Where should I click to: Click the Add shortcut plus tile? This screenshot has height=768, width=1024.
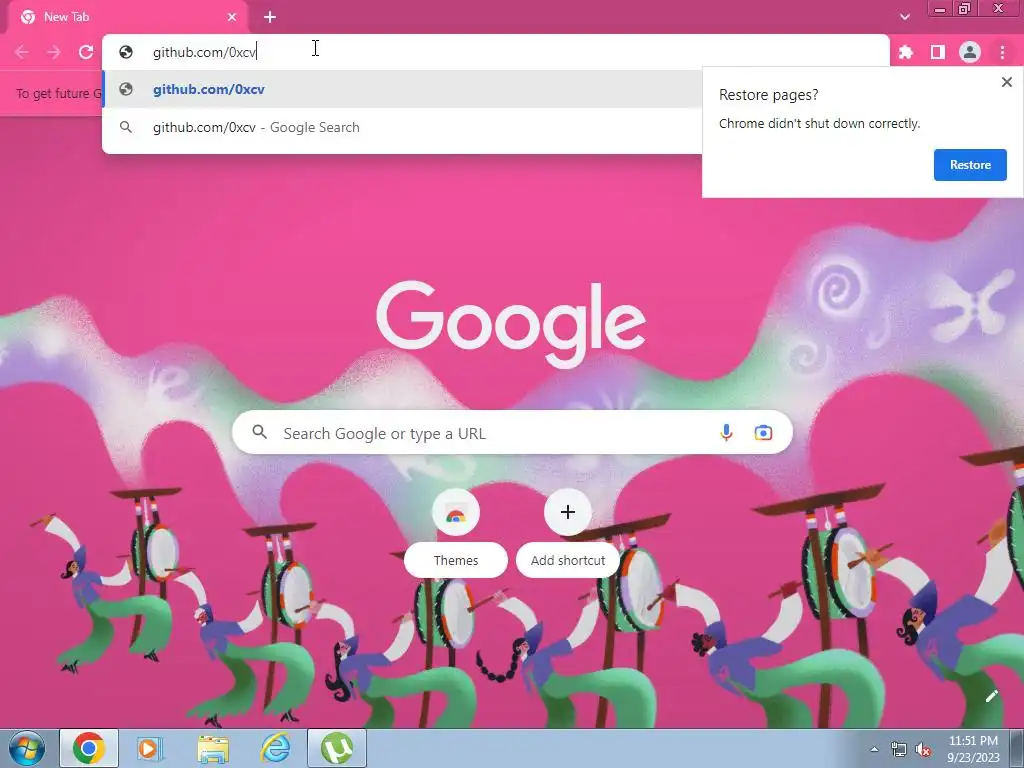coord(568,534)
